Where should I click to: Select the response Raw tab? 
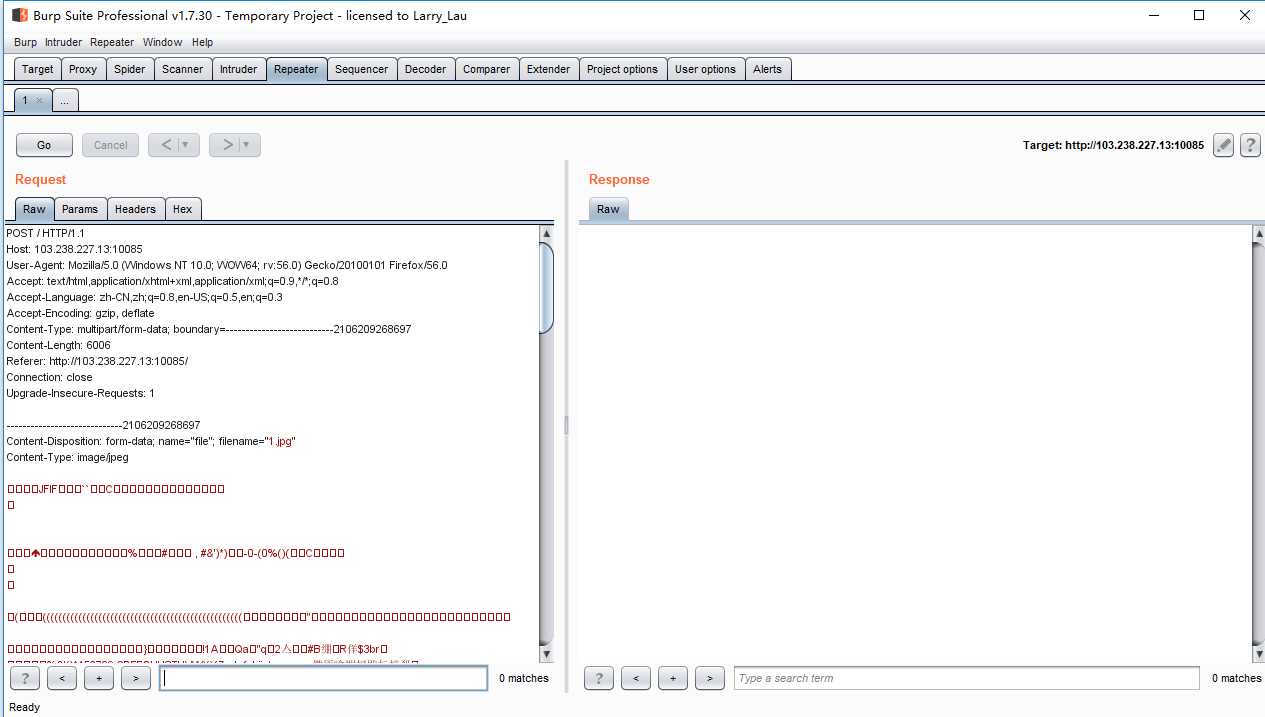coord(608,209)
